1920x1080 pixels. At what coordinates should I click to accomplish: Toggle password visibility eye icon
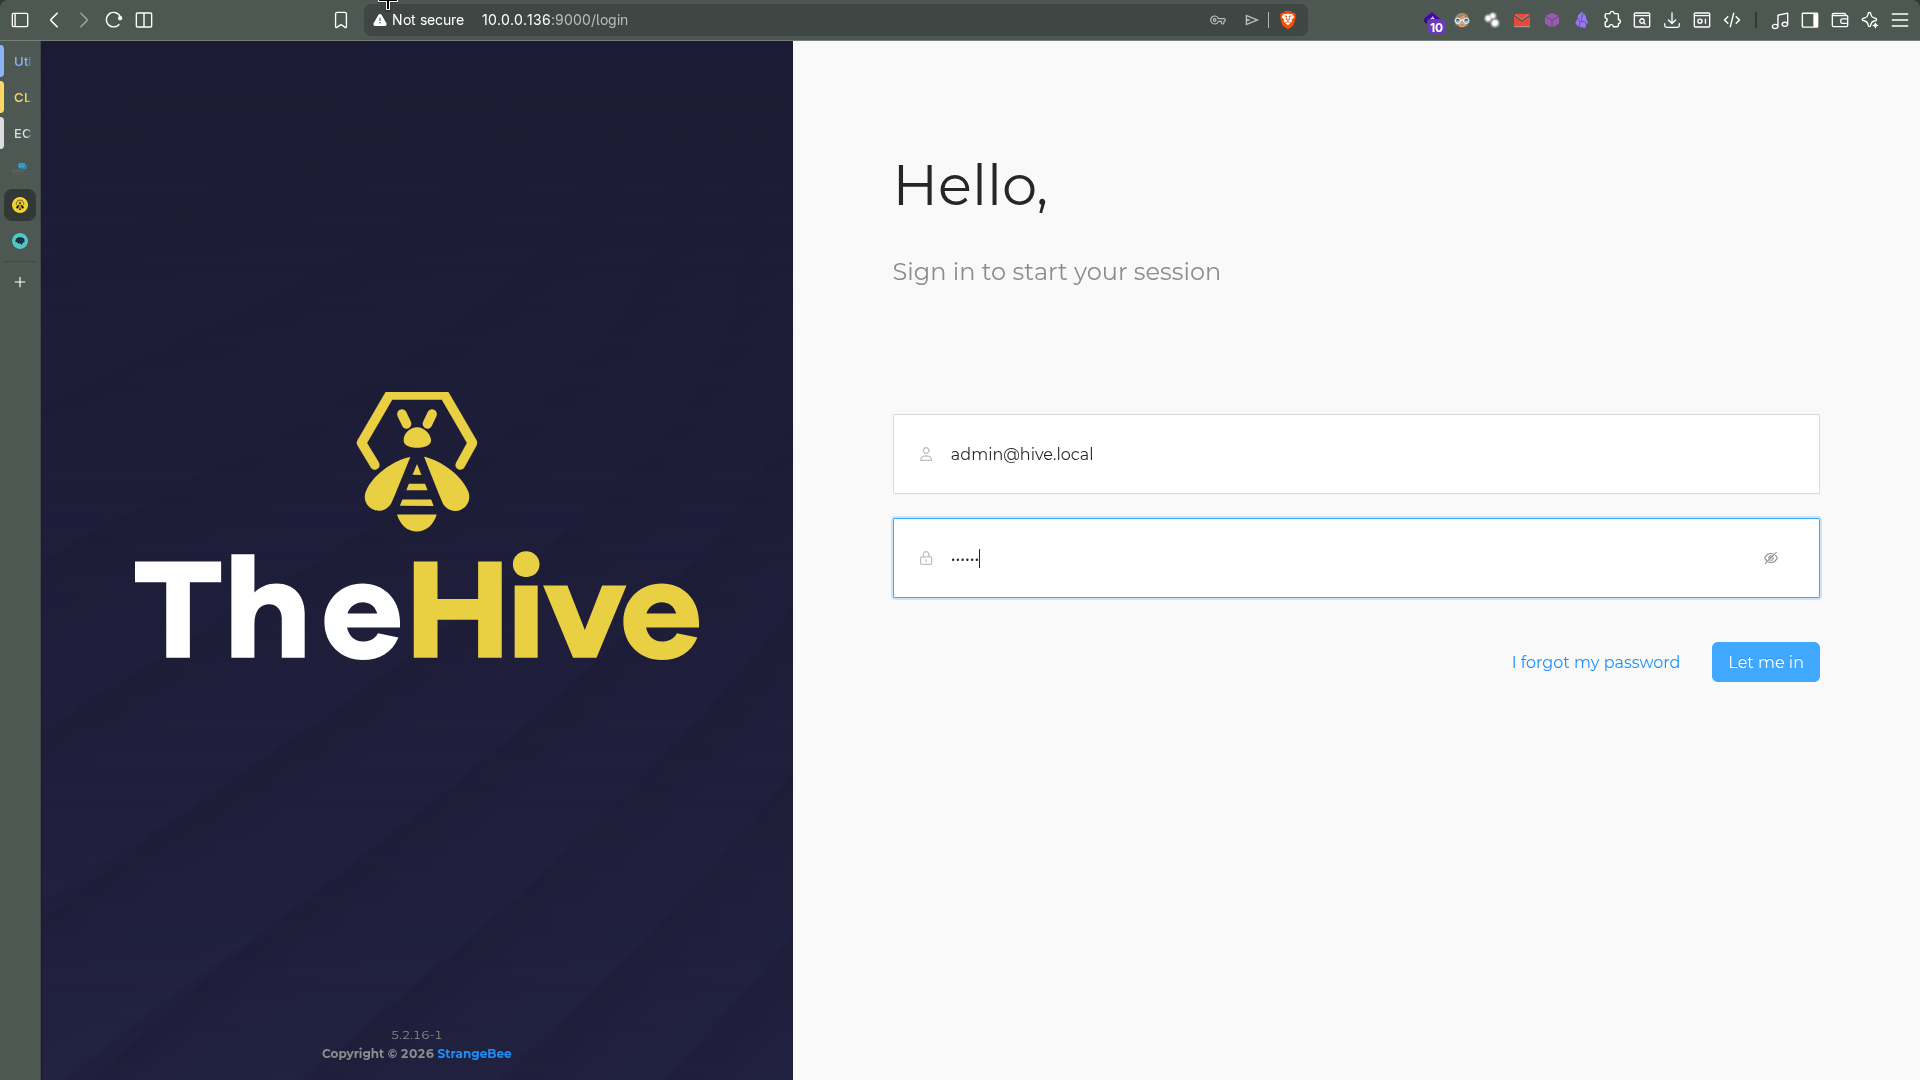[1771, 558]
